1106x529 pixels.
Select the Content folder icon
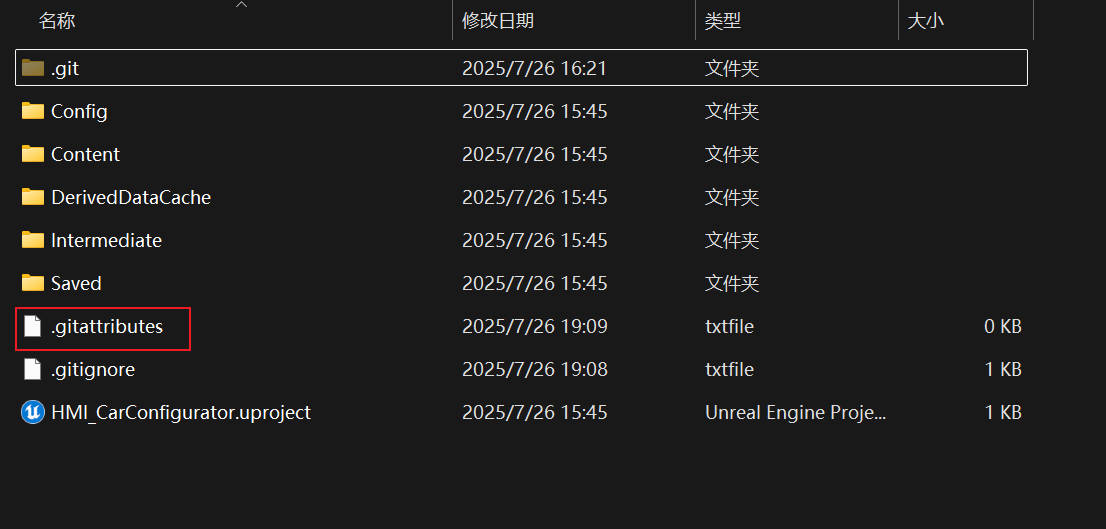pos(32,154)
